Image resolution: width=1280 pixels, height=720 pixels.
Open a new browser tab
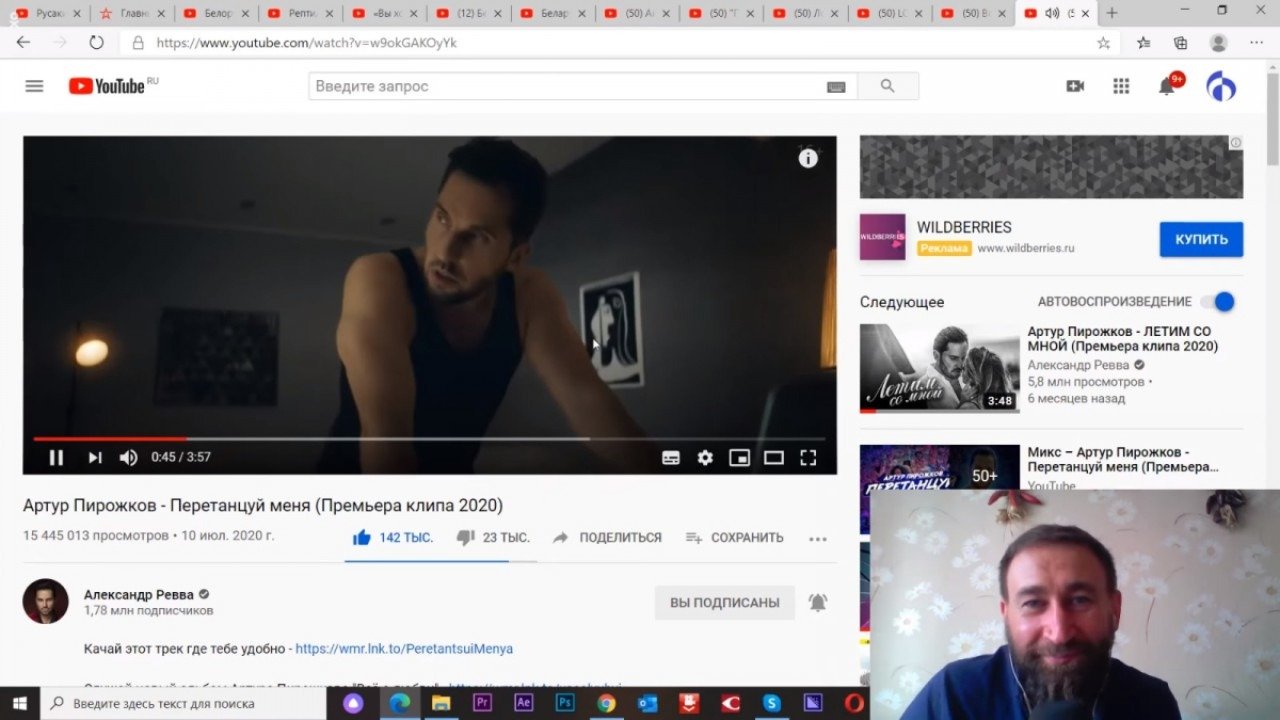tap(1111, 13)
